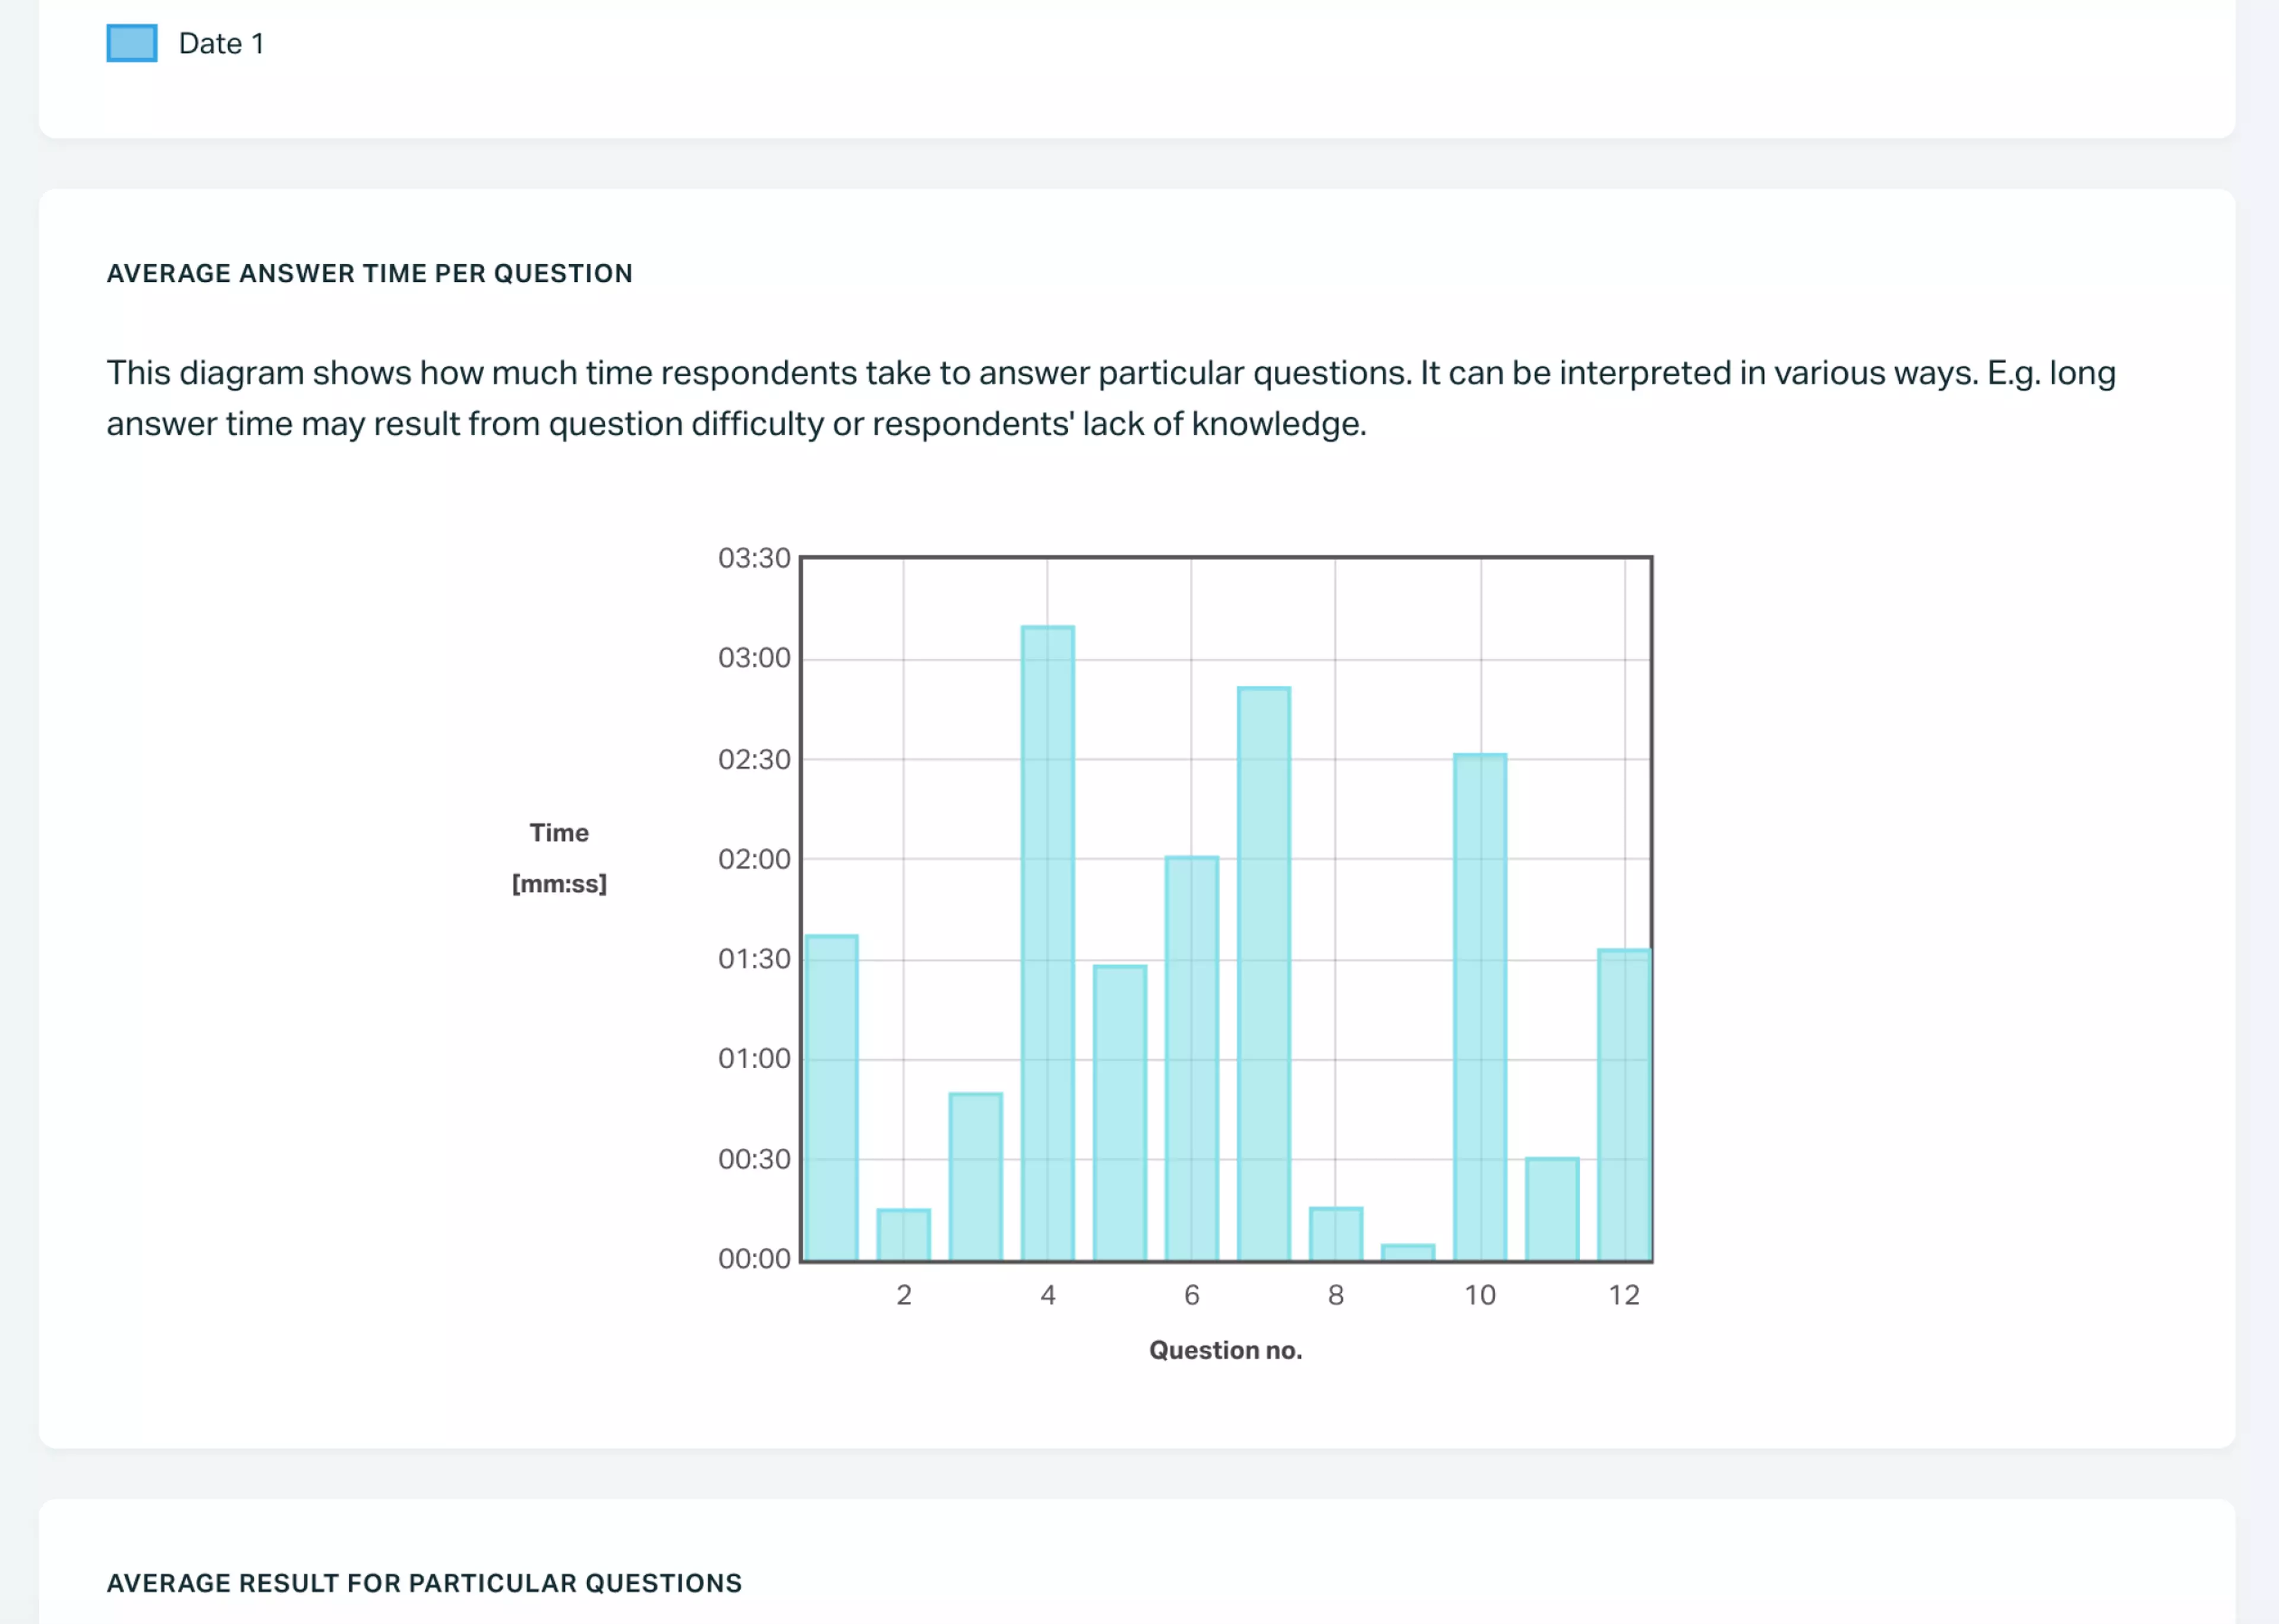The width and height of the screenshot is (2279, 1624).
Task: Select the tallest bar at question 4
Action: 1047,950
